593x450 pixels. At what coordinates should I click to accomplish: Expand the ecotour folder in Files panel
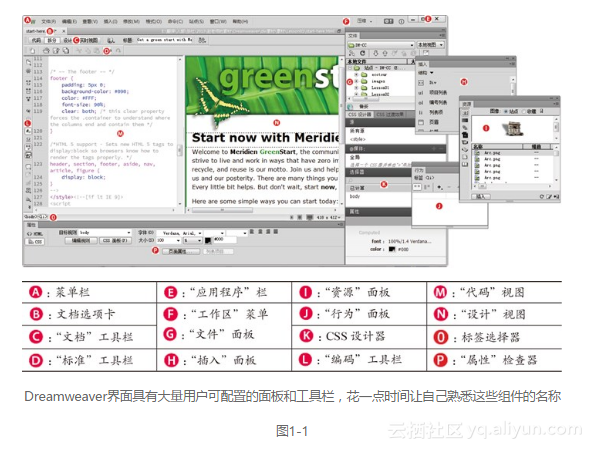pos(356,75)
